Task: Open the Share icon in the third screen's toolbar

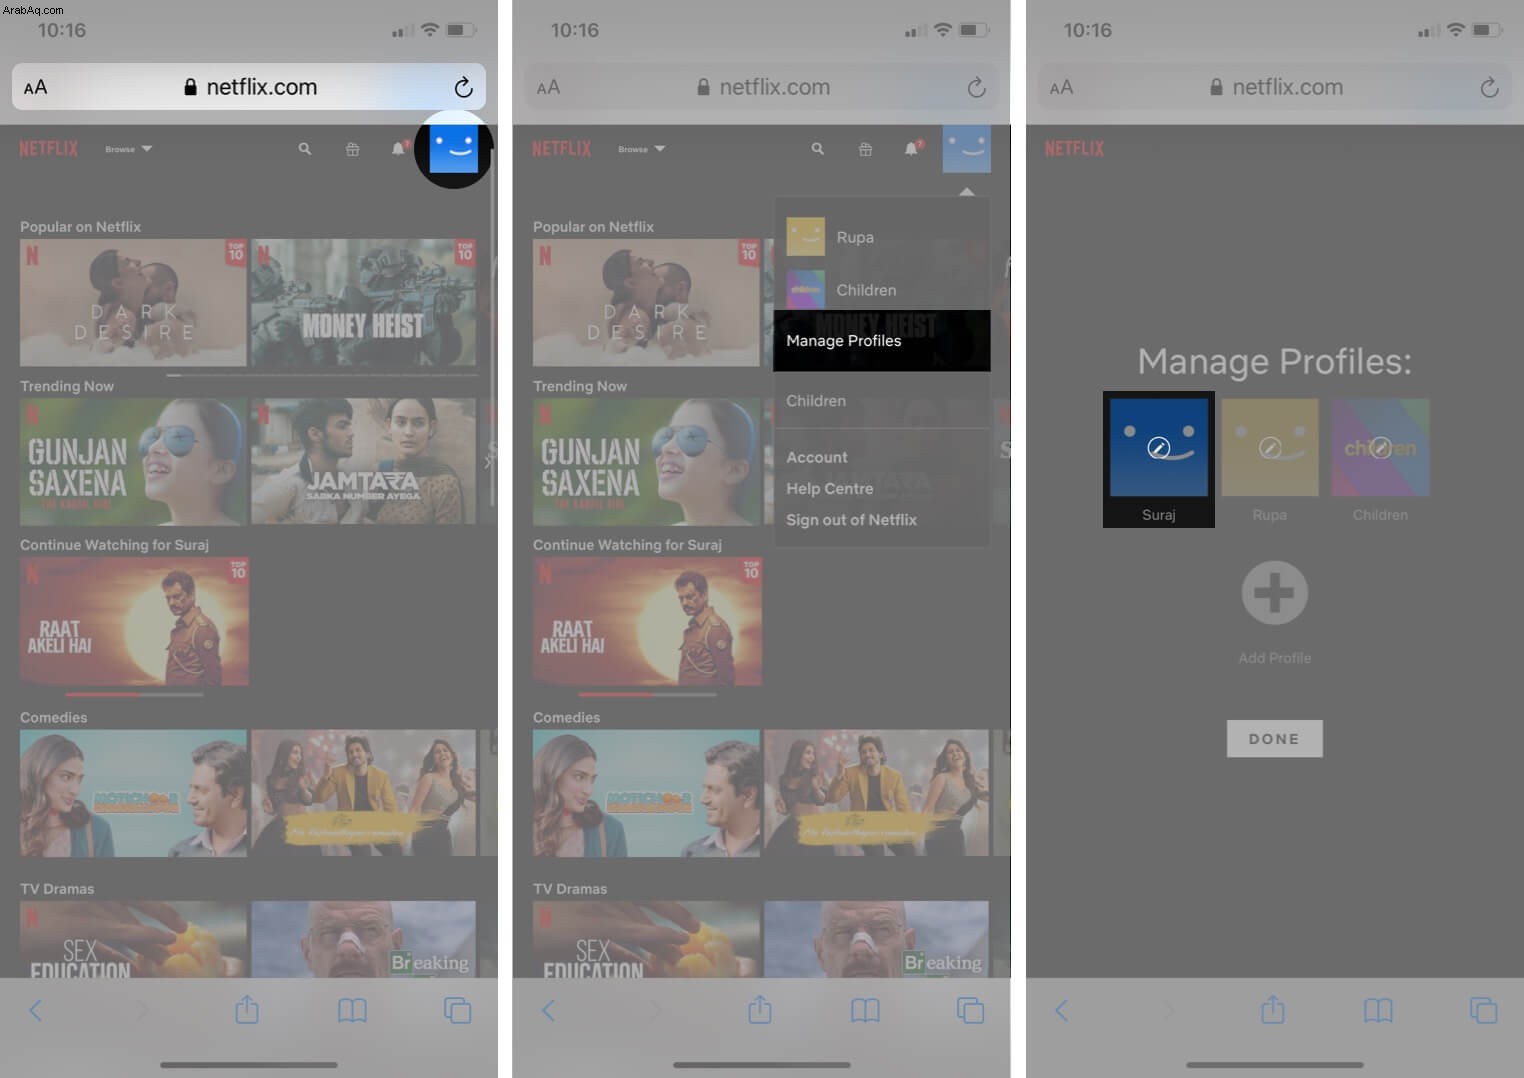Action: tap(1273, 1010)
